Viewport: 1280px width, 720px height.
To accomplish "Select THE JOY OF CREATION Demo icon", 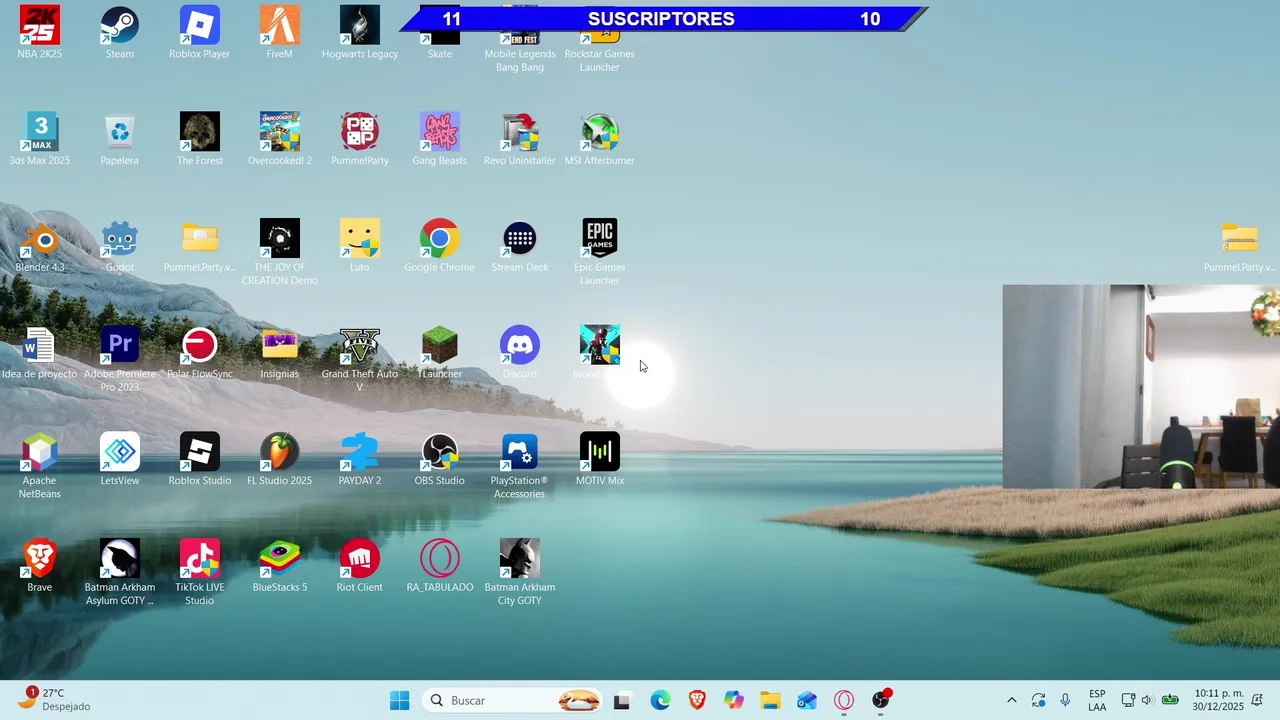I will (x=280, y=239).
